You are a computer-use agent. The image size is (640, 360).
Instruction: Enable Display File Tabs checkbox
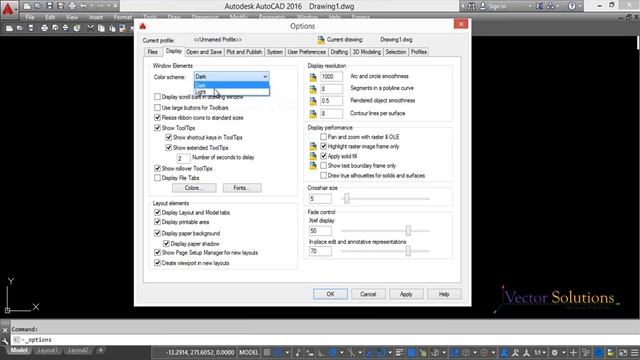pyautogui.click(x=157, y=178)
